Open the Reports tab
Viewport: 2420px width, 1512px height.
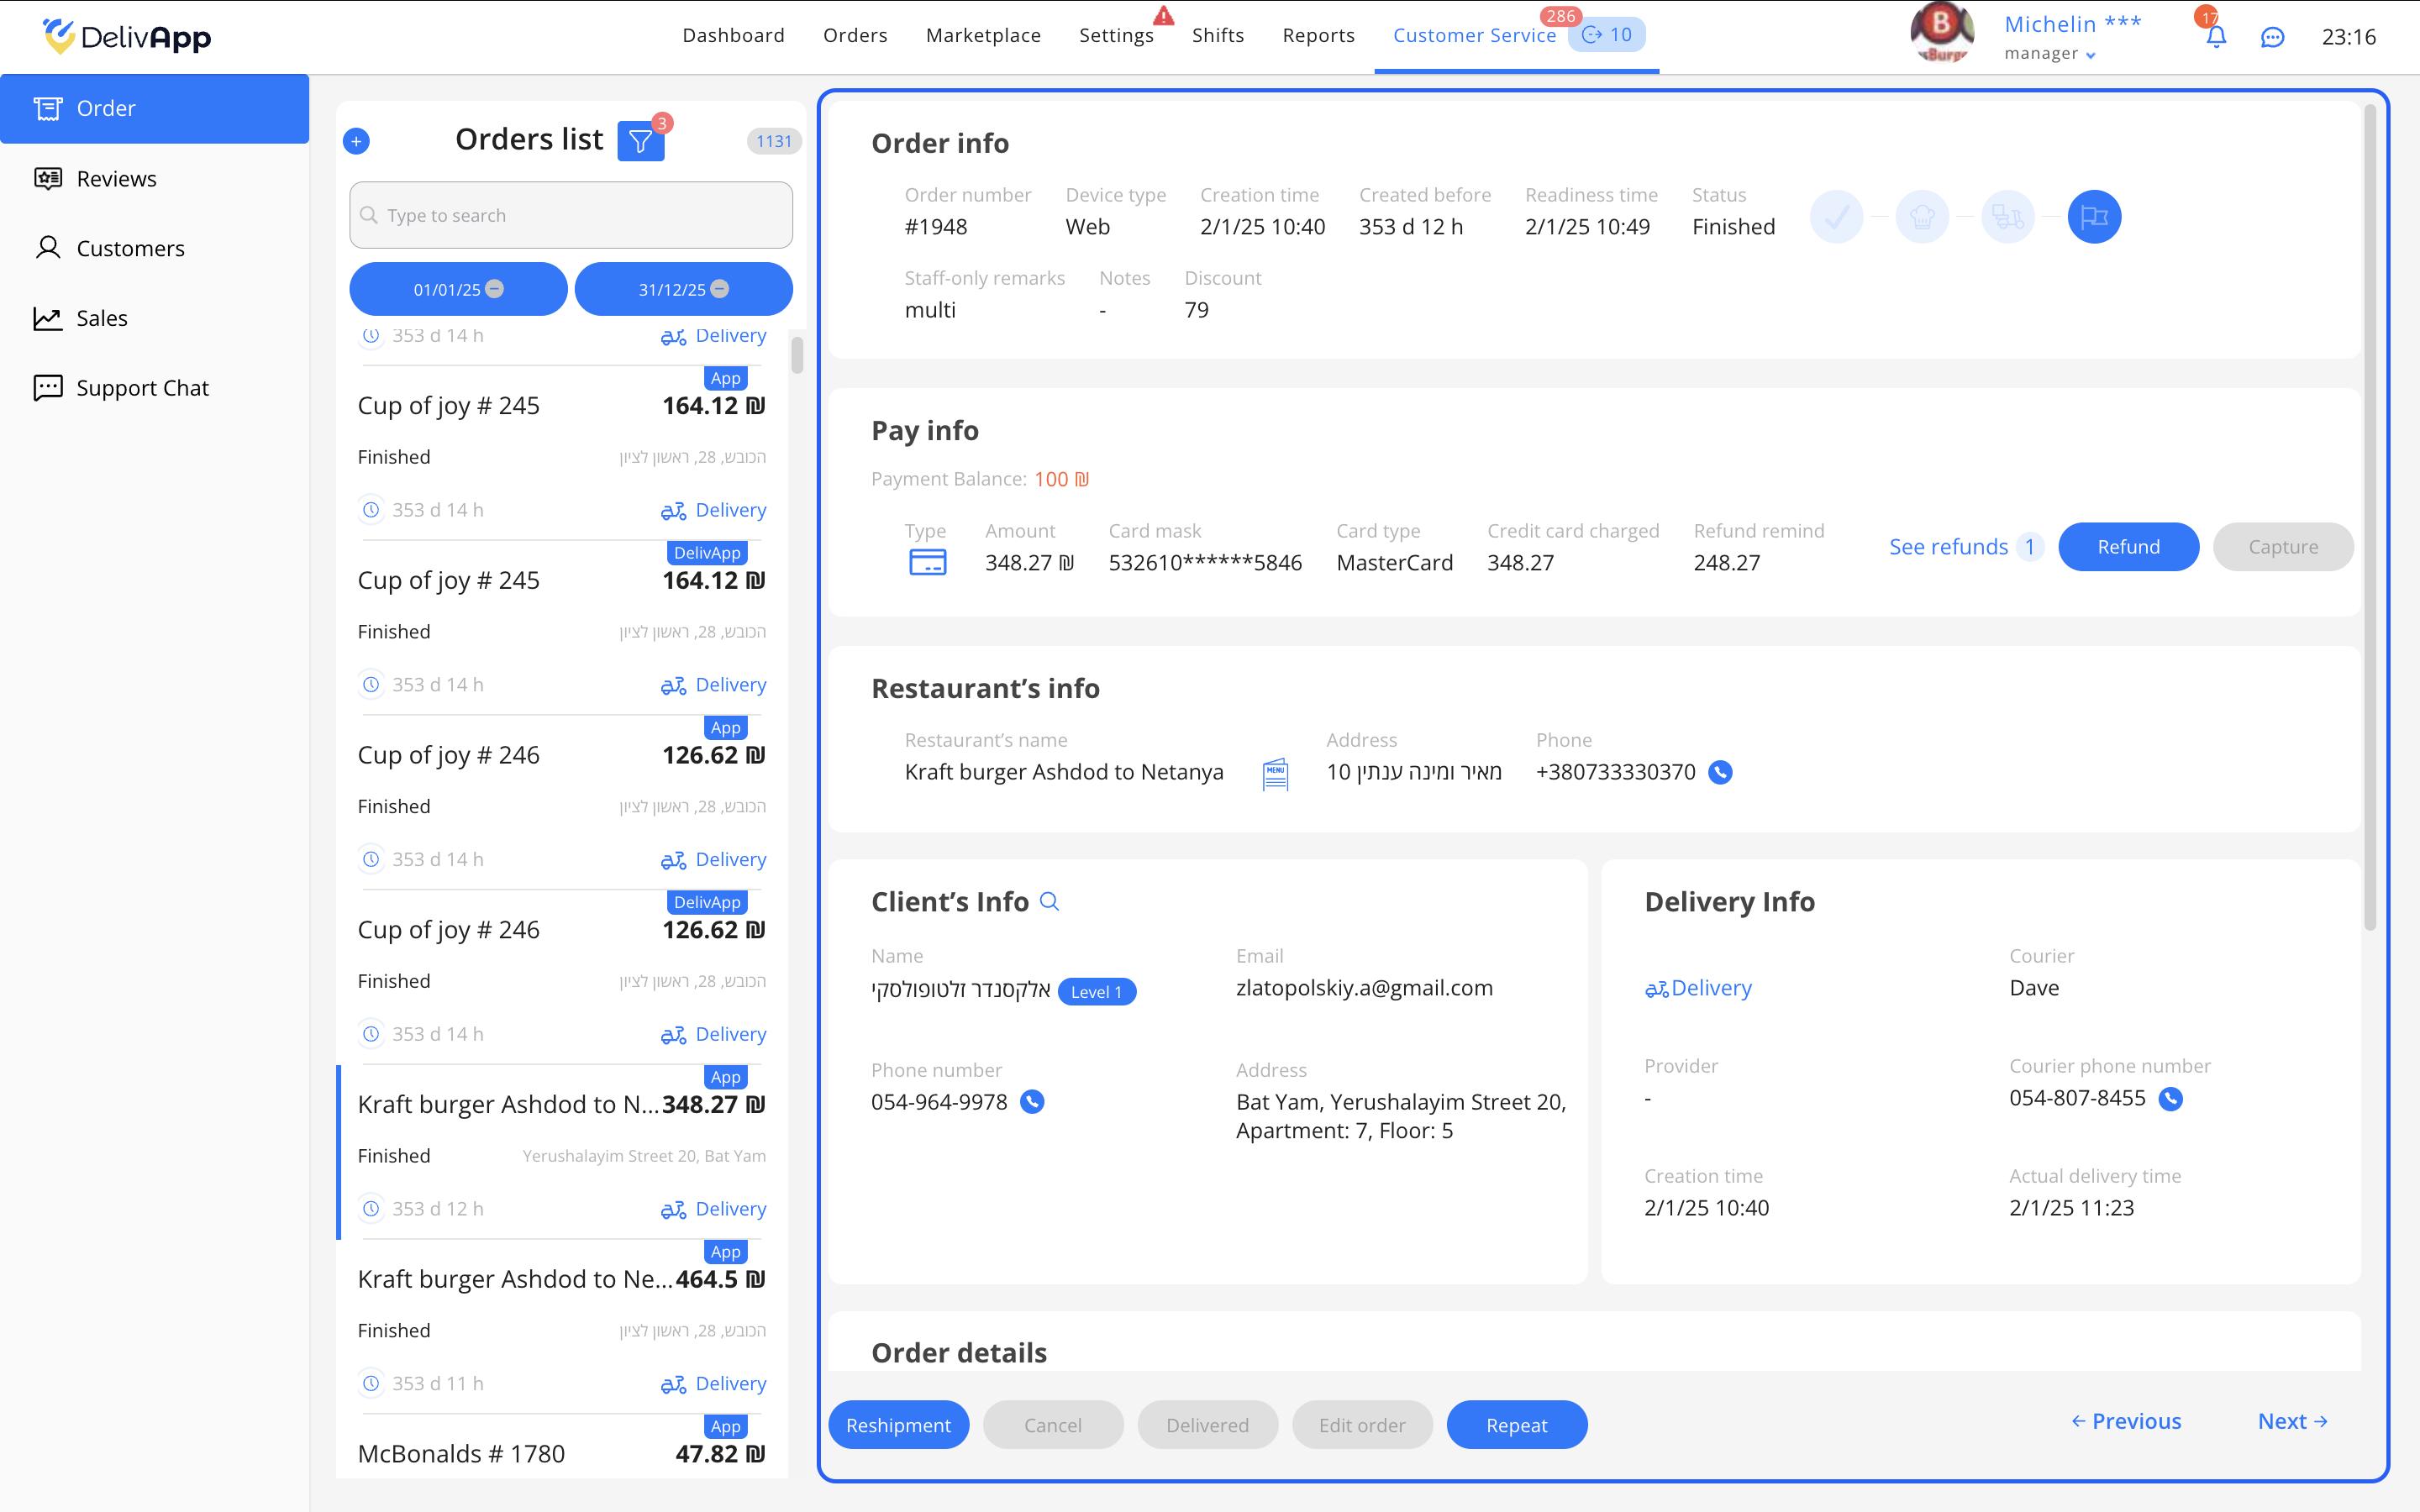tap(1318, 35)
